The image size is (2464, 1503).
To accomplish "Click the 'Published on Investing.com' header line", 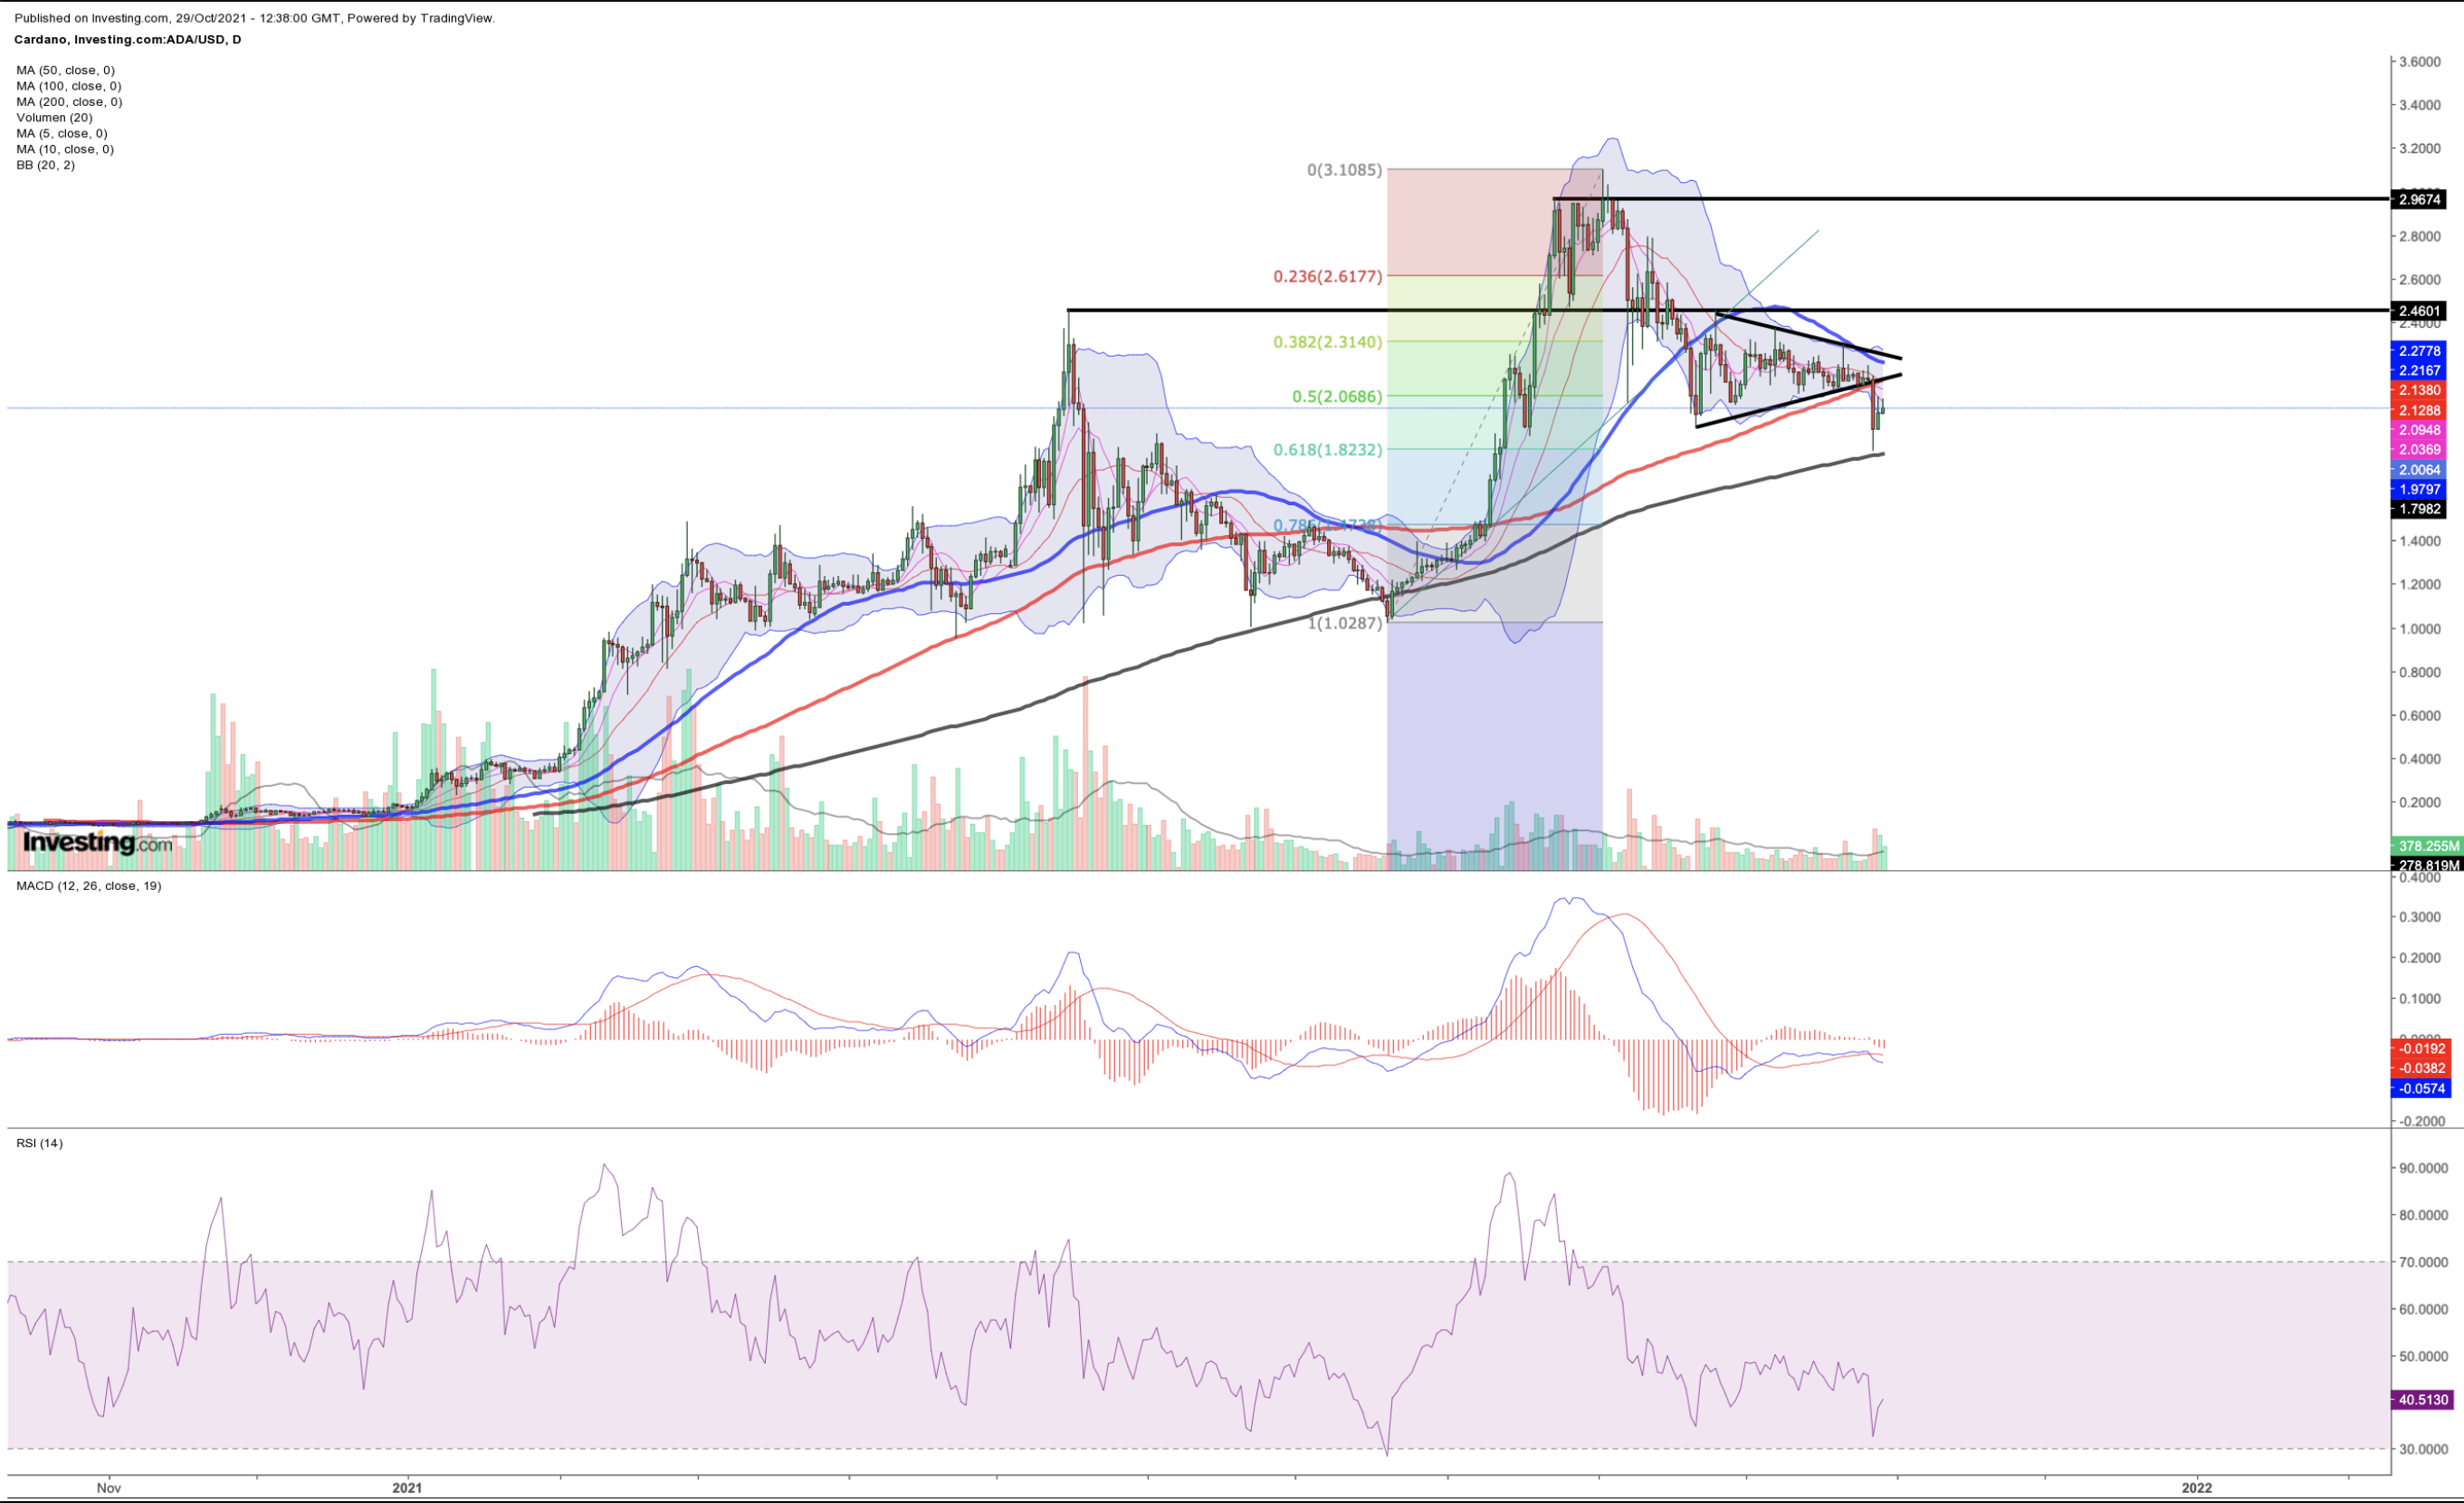I will click(255, 18).
